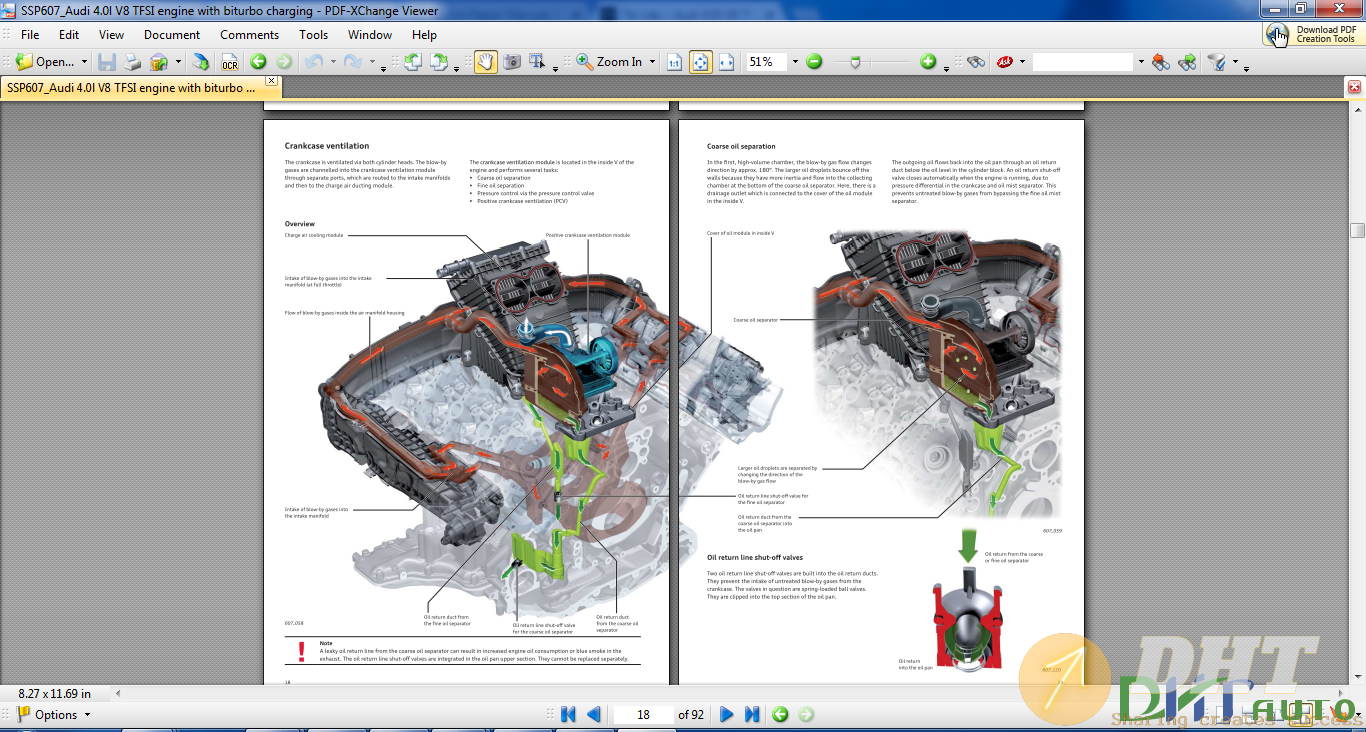This screenshot has height=732, width=1366.
Task: Open the File menu
Action: pos(30,34)
